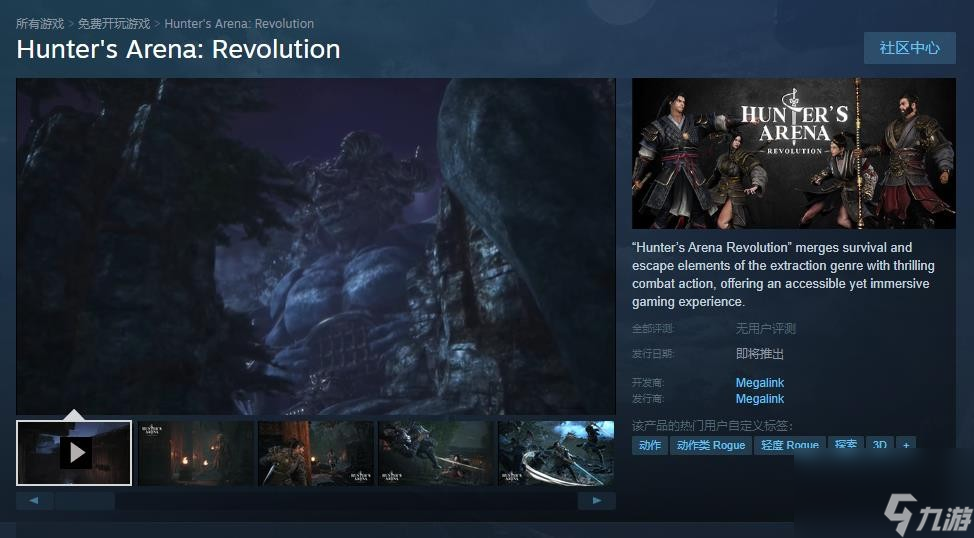Click the Hunter's Arena header capsule image

coord(794,153)
